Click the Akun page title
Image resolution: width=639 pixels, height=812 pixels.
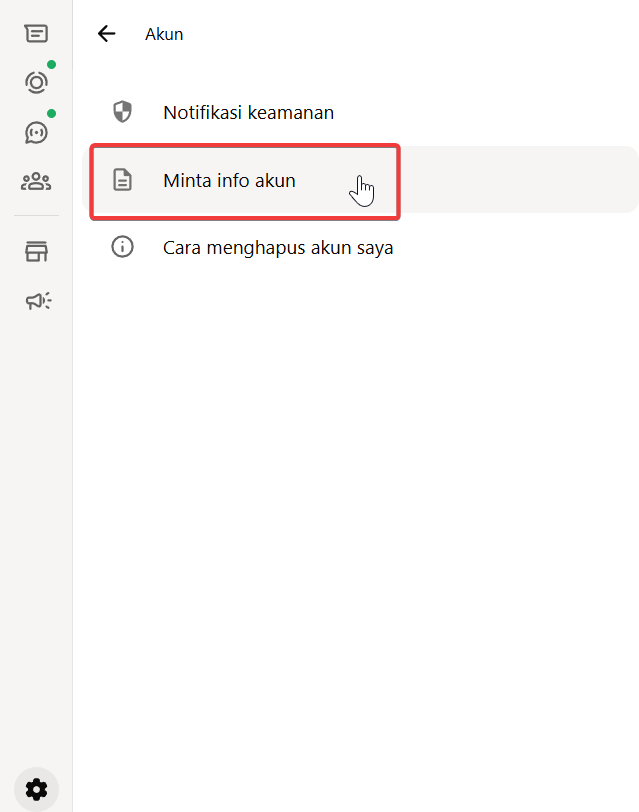pyautogui.click(x=164, y=34)
